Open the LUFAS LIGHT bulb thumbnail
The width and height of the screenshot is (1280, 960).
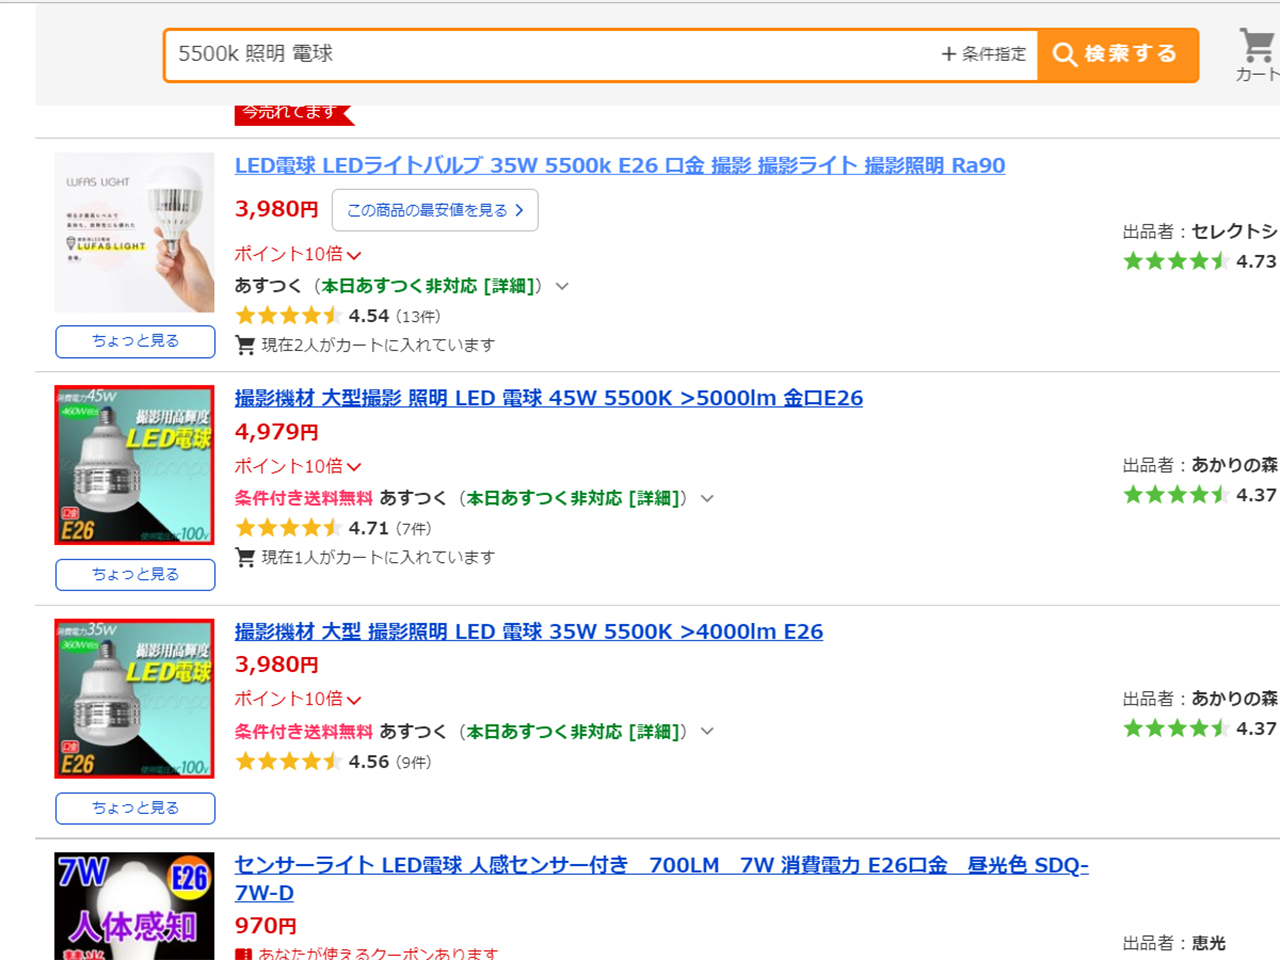pyautogui.click(x=134, y=233)
